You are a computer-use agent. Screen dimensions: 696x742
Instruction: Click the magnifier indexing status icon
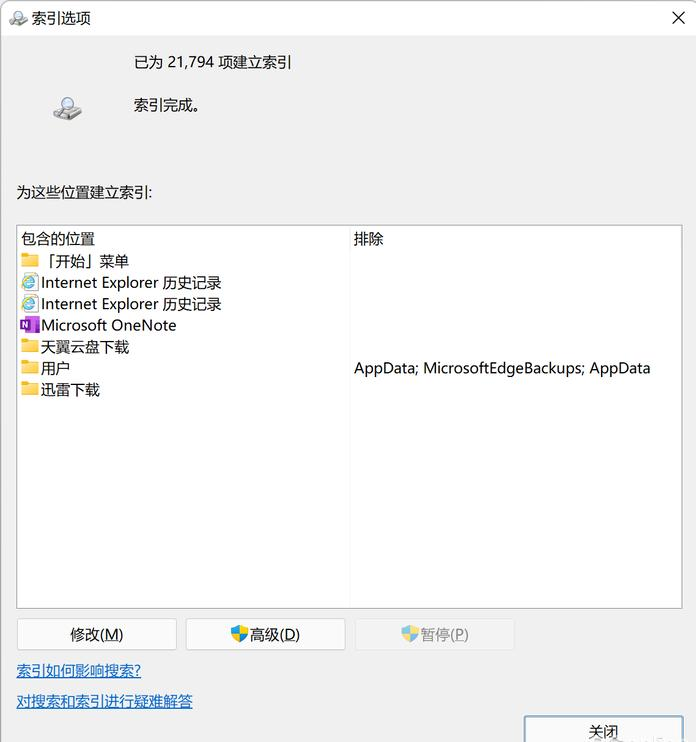[67, 108]
